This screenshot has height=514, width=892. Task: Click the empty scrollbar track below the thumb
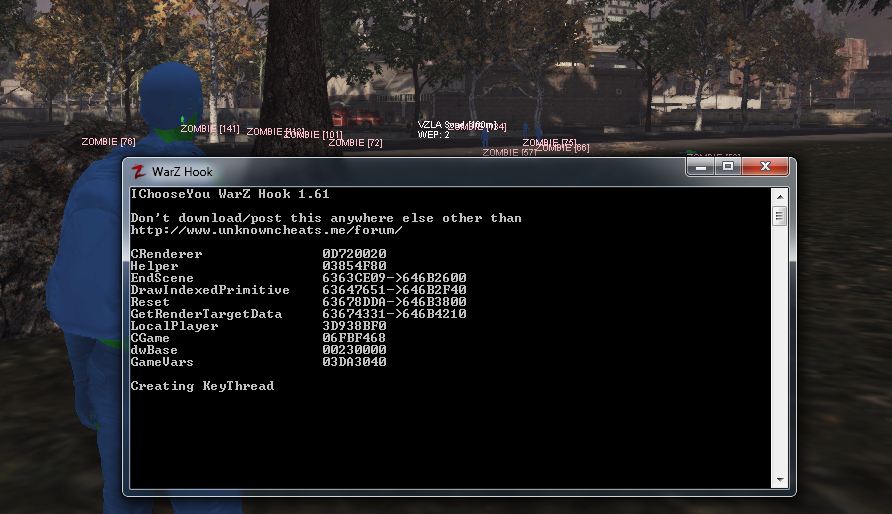point(780,350)
